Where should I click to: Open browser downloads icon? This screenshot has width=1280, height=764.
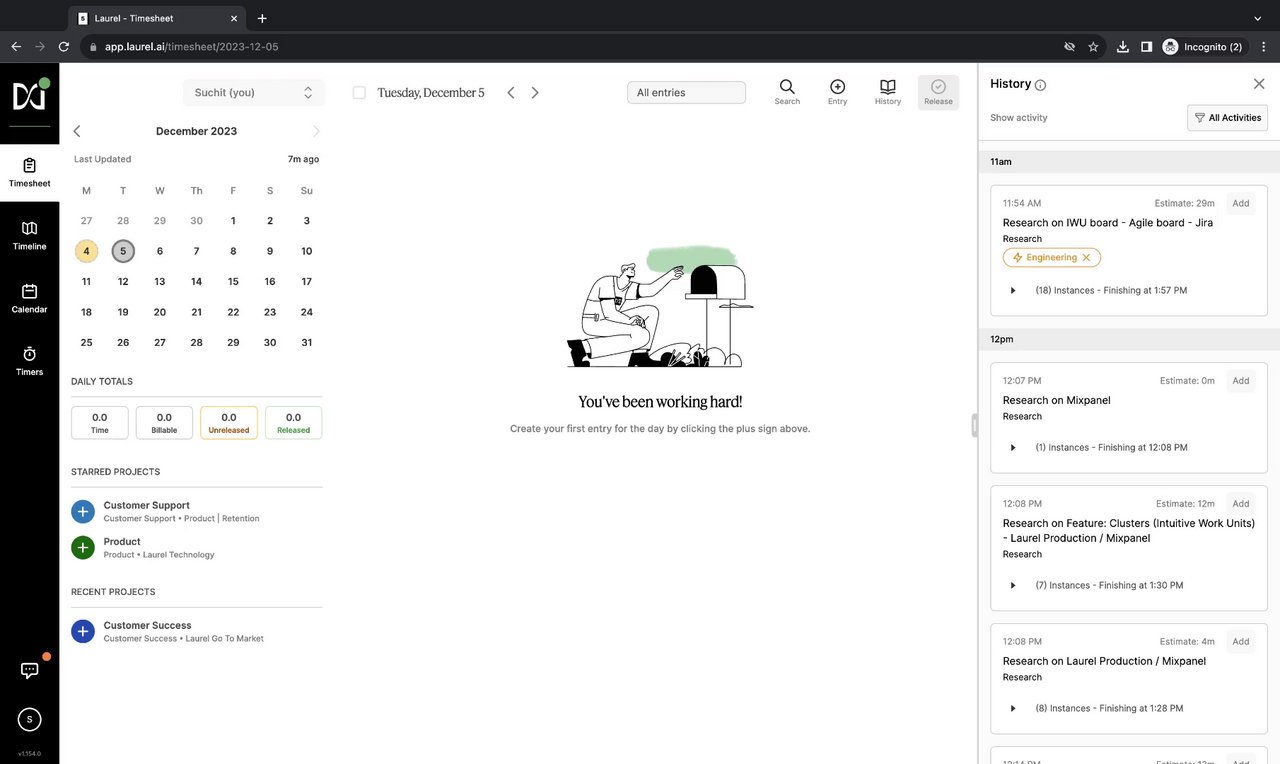1123,46
